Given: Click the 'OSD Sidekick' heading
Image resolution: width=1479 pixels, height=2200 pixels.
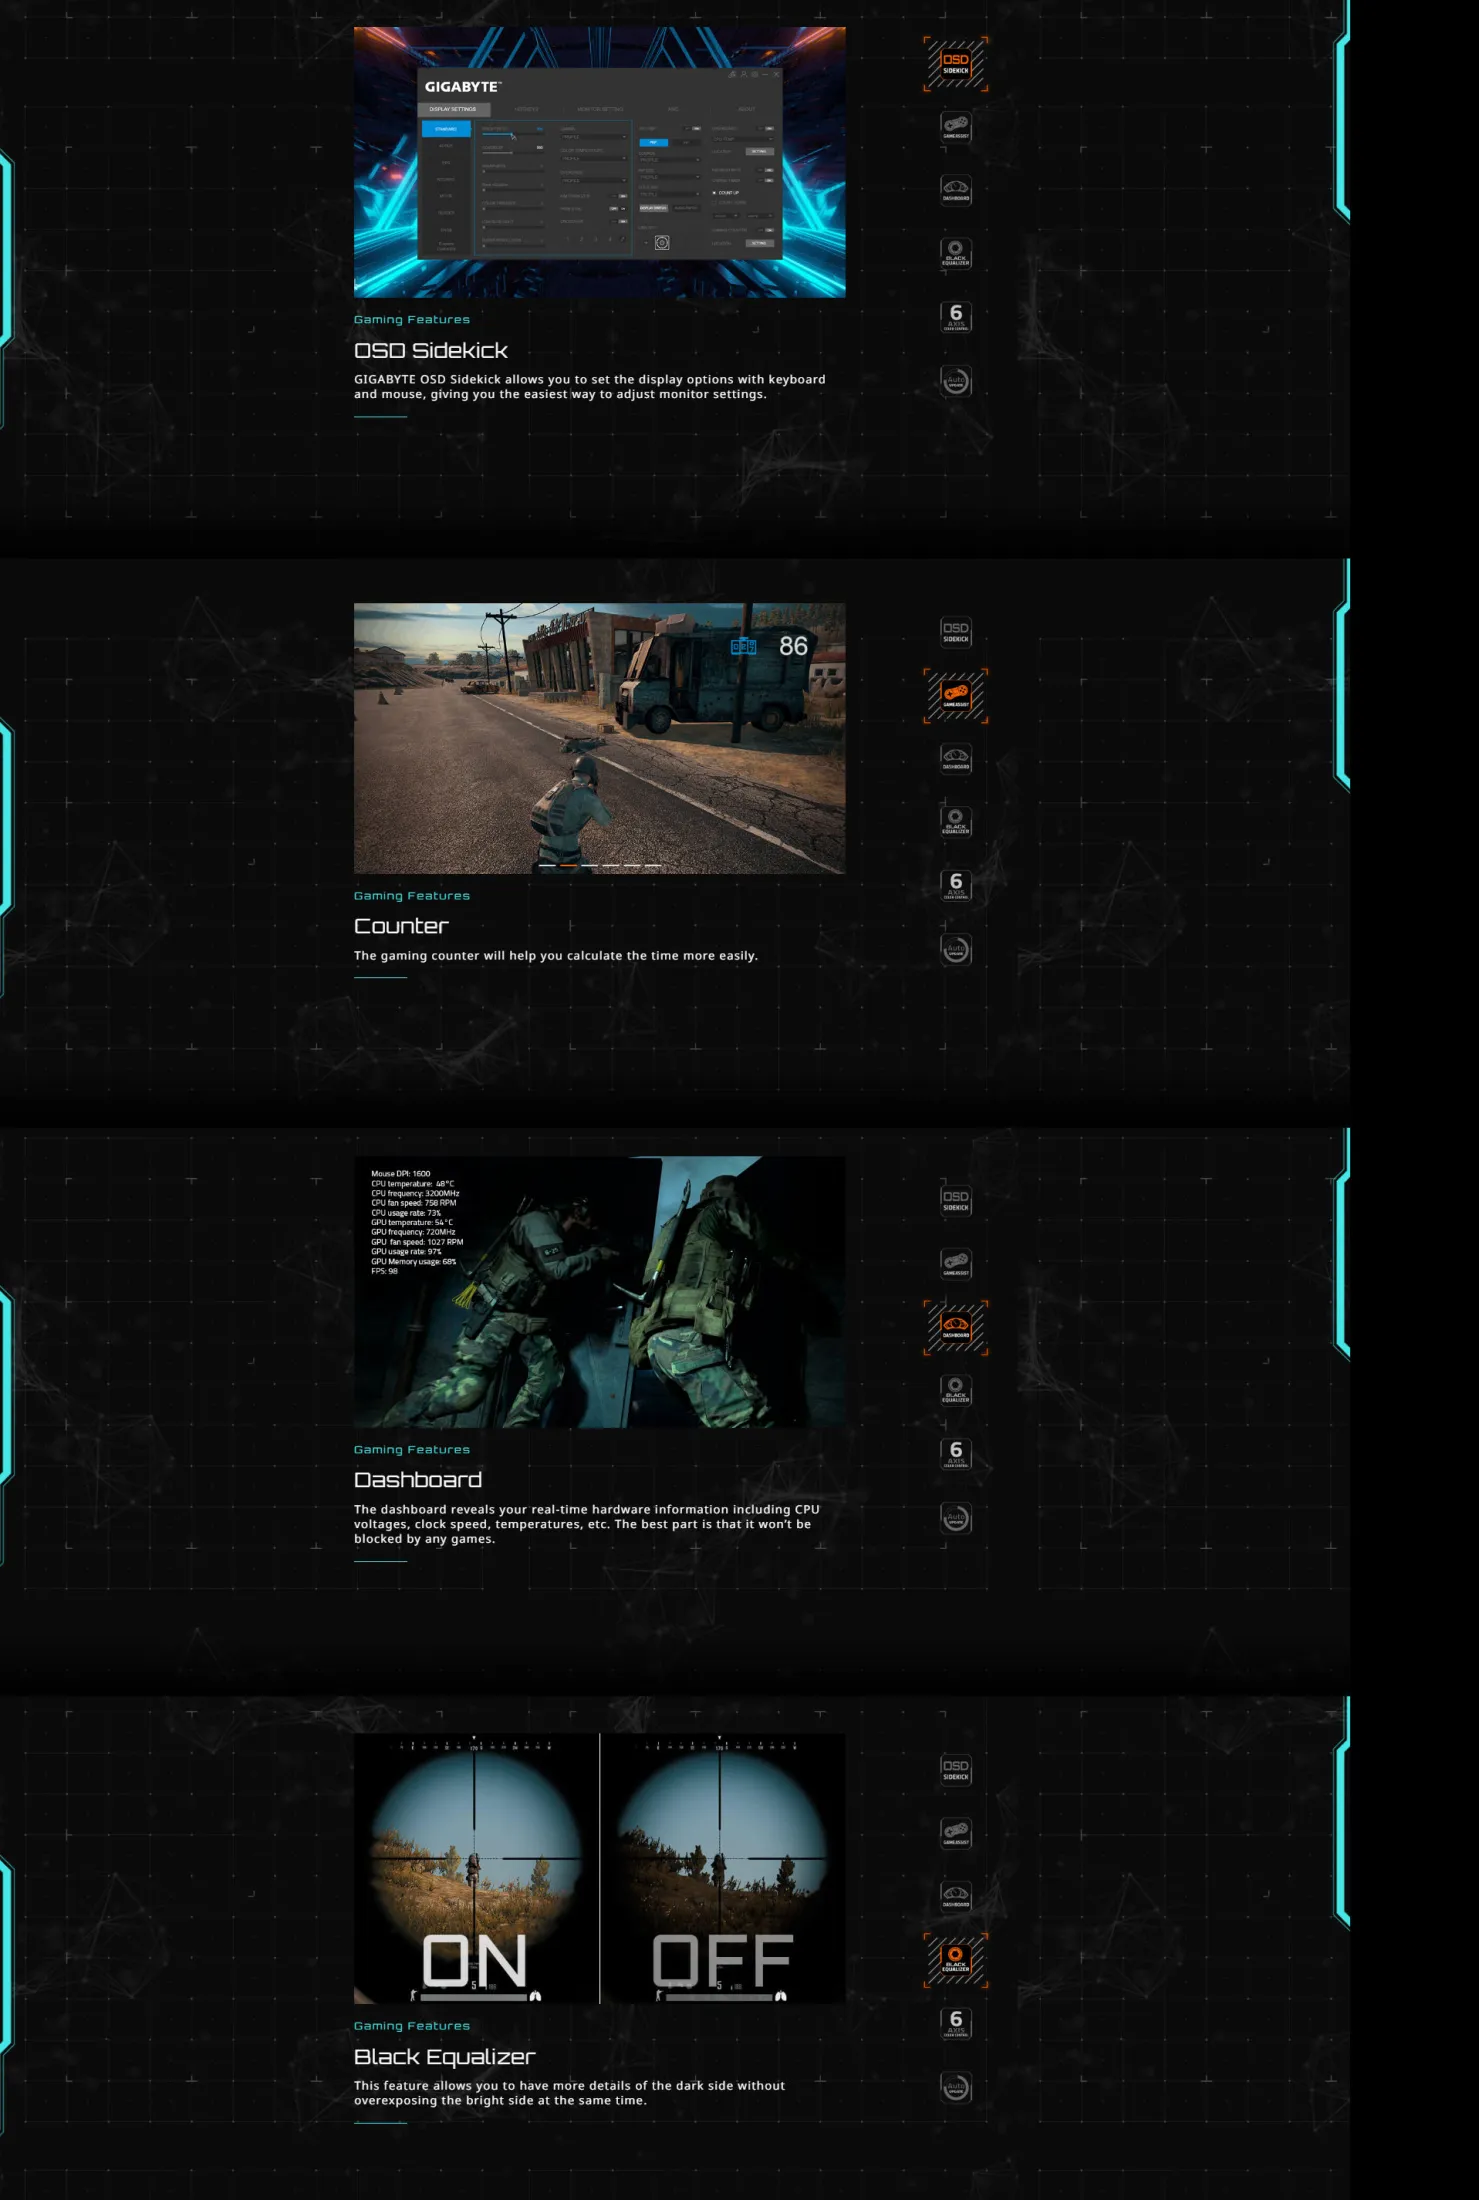Looking at the screenshot, I should tap(431, 350).
